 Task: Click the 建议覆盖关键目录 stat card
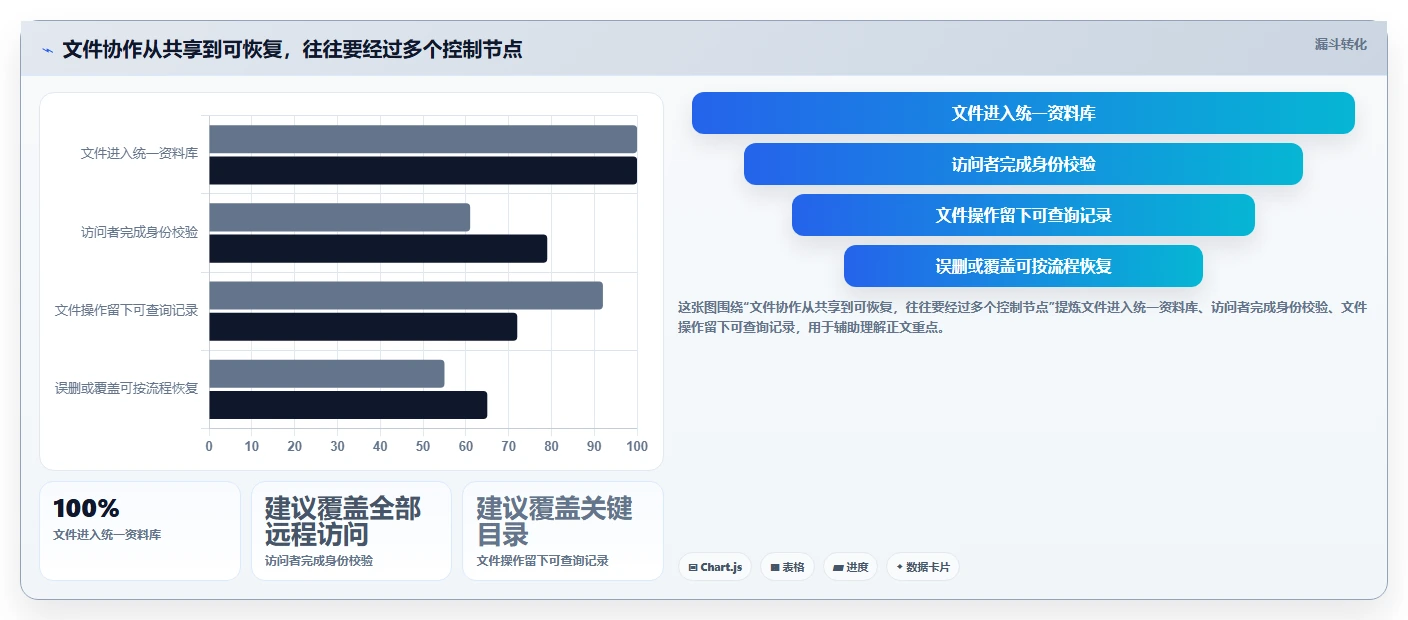563,531
